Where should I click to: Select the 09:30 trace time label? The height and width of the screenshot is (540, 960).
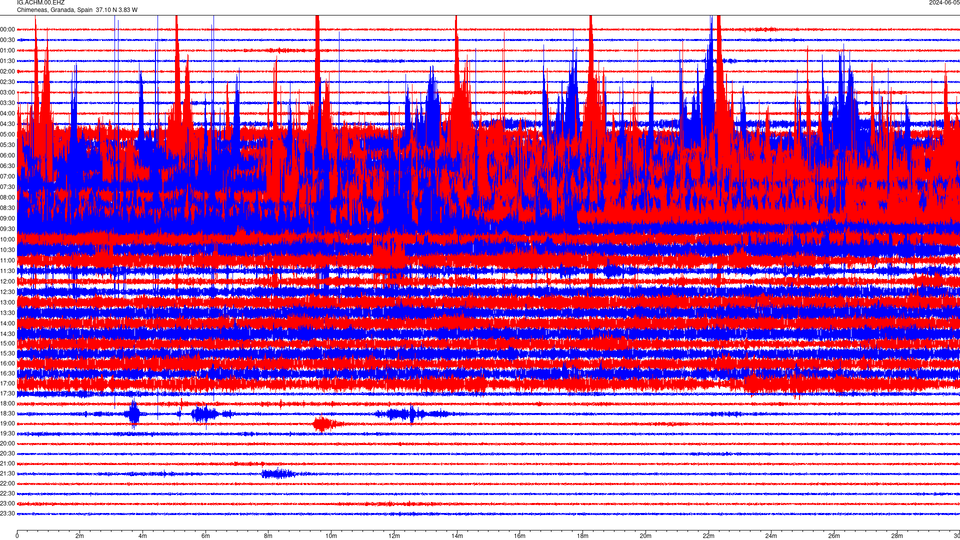(x=8, y=229)
